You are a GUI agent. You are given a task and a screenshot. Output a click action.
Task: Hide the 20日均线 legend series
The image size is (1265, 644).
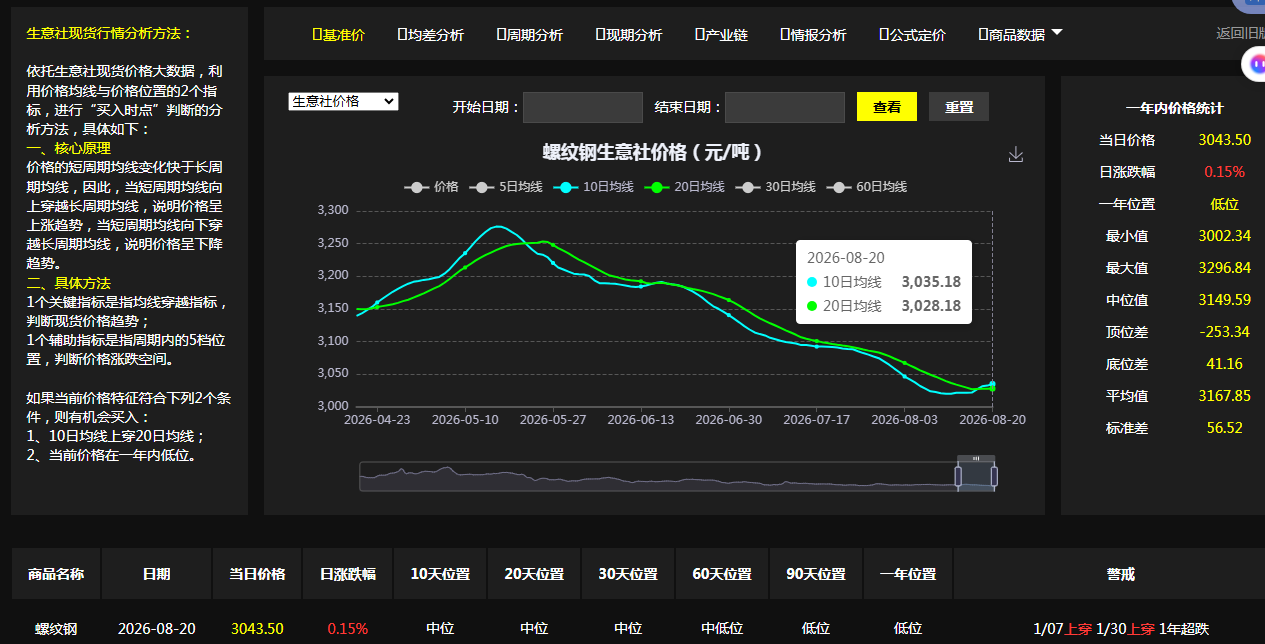click(685, 187)
